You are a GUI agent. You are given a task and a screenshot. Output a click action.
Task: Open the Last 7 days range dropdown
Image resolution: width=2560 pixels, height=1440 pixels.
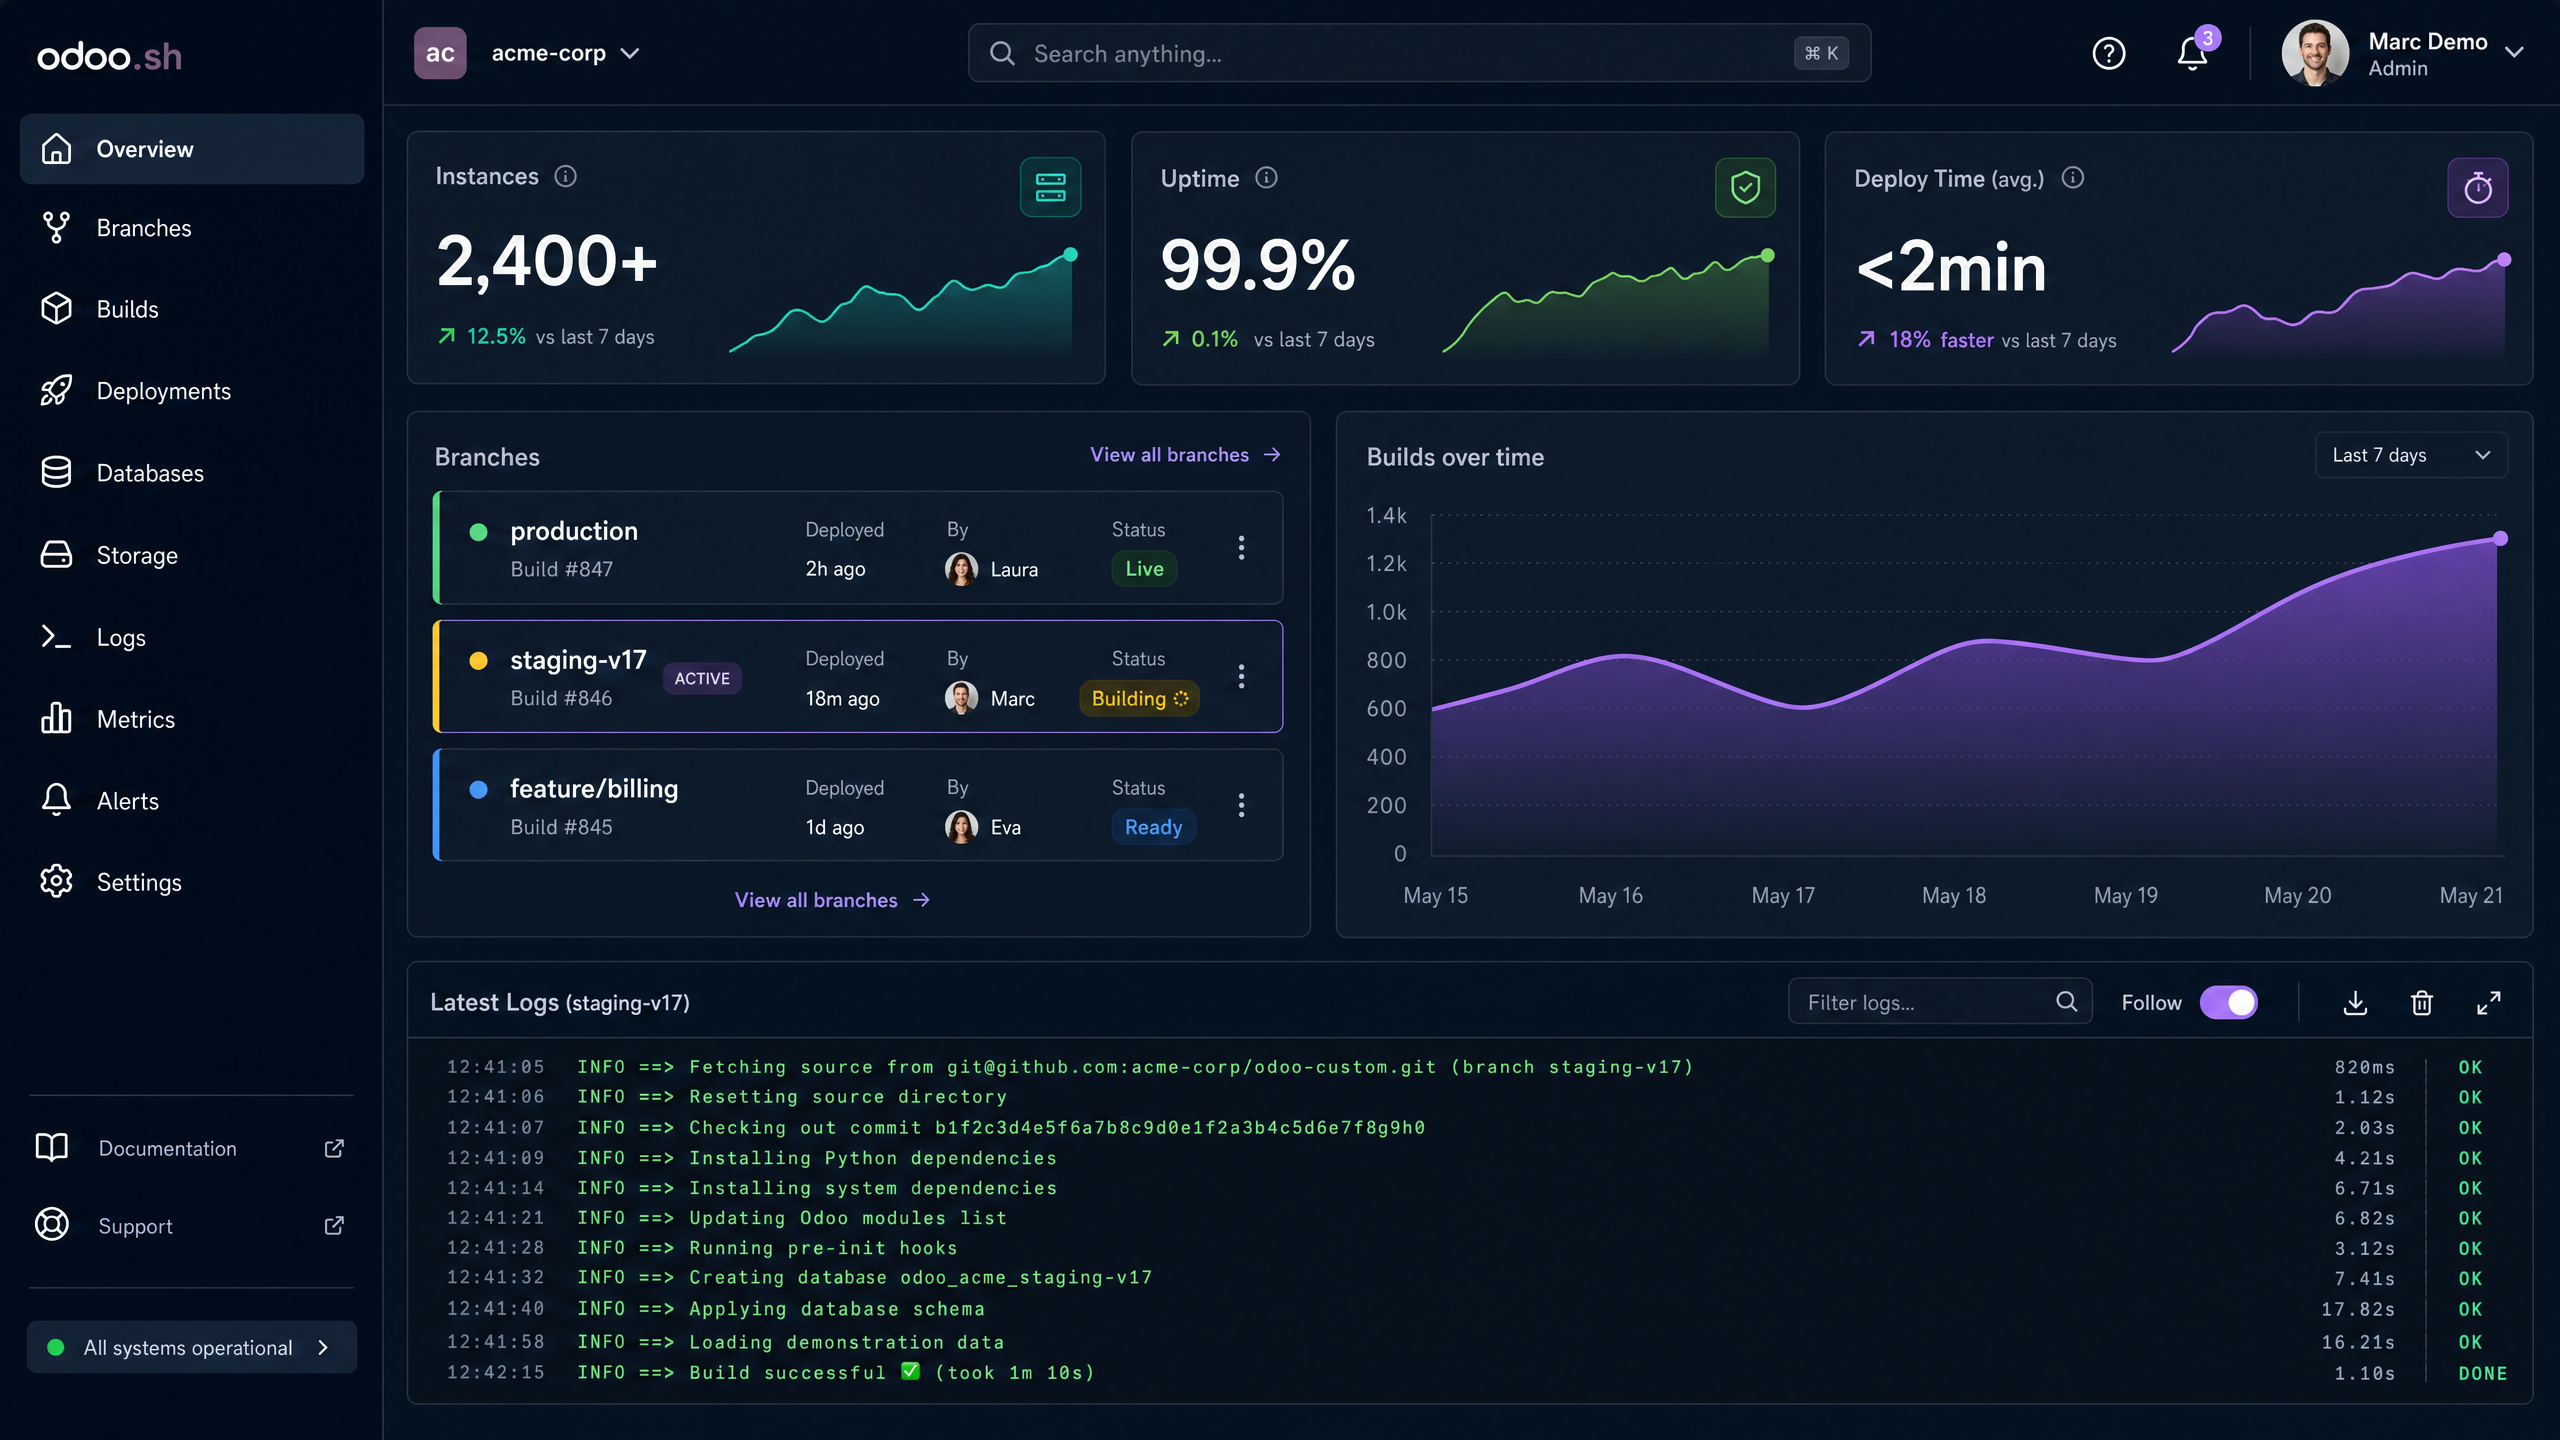click(x=2411, y=455)
